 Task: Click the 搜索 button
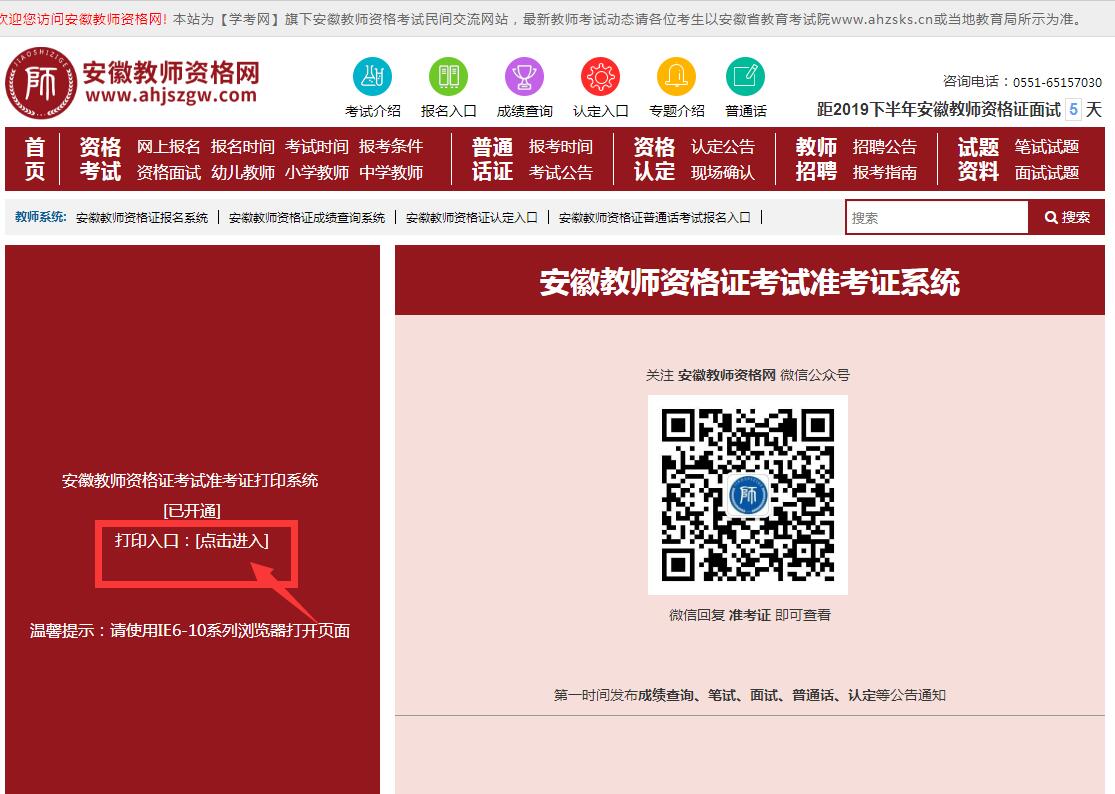pos(1067,218)
